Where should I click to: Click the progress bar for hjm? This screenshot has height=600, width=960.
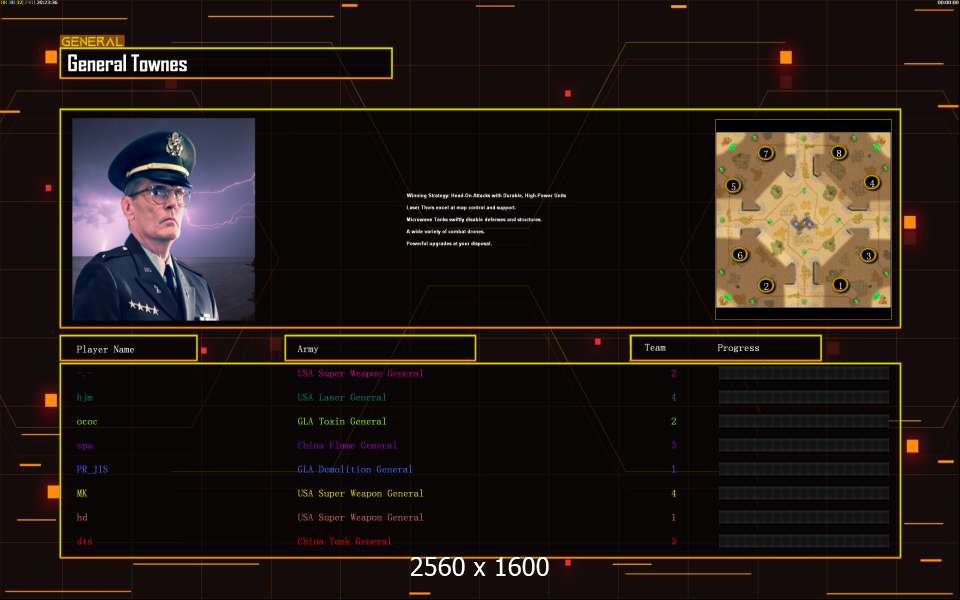coord(804,397)
